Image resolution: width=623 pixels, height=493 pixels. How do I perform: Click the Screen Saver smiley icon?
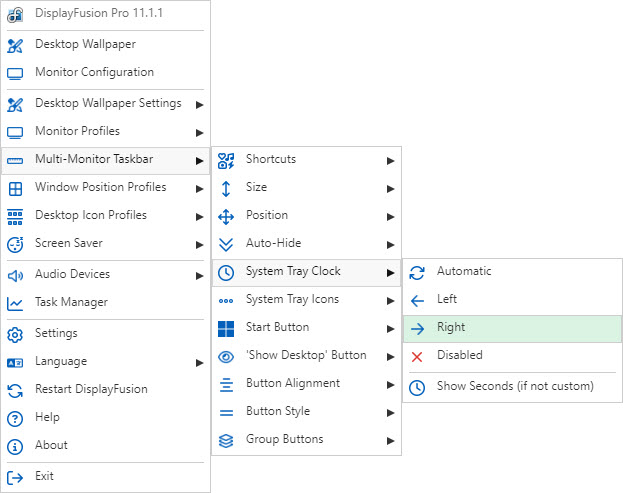click(x=15, y=243)
